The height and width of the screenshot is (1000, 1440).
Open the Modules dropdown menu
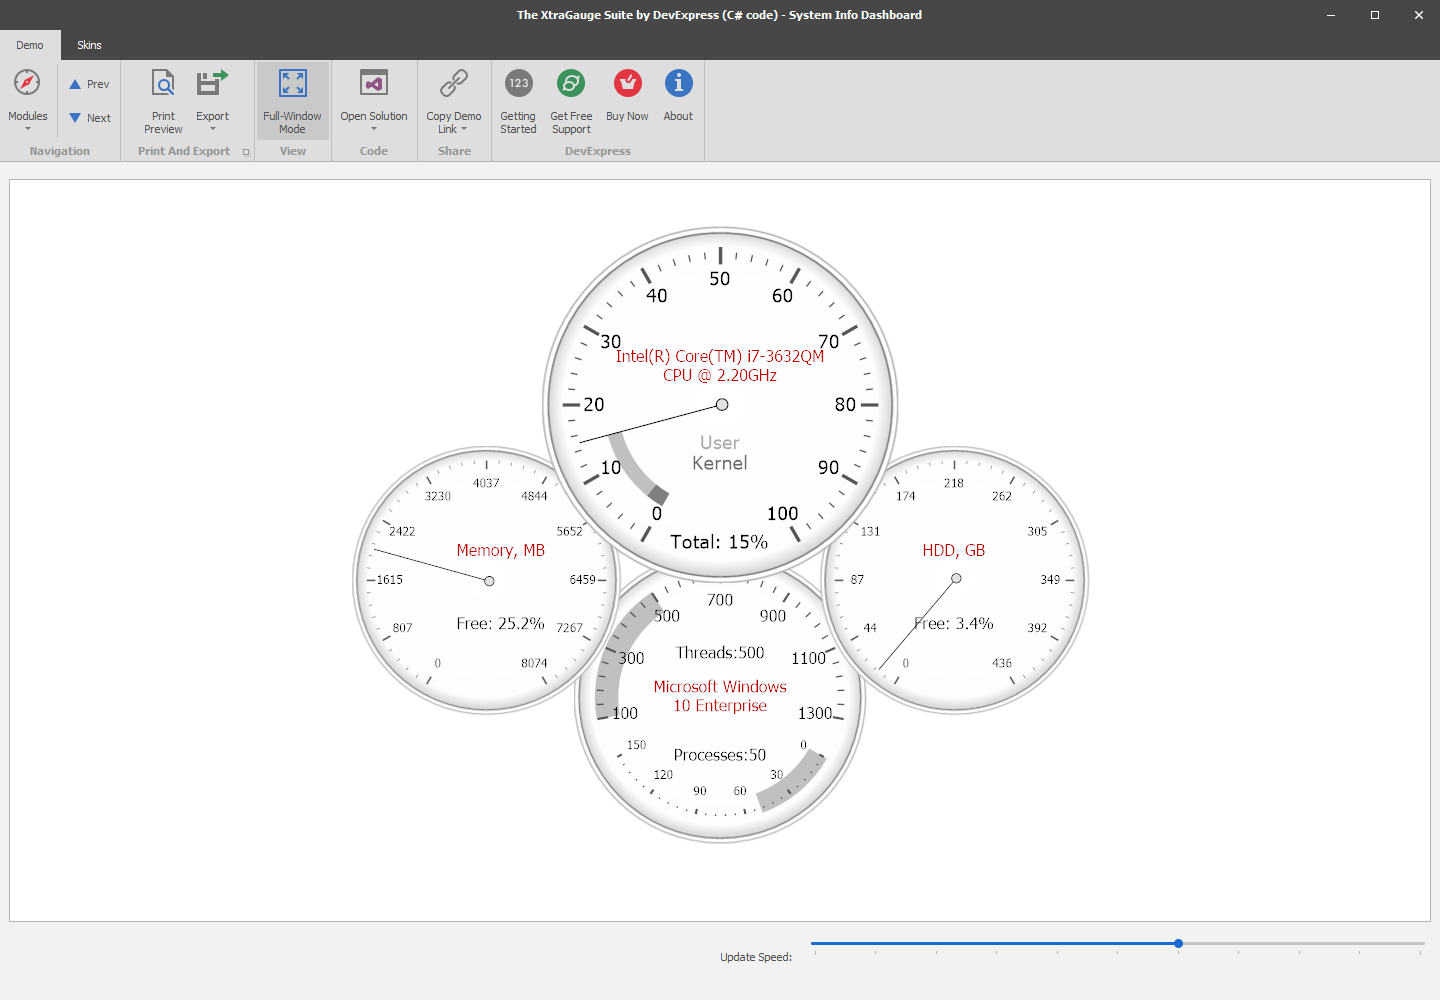(x=27, y=128)
